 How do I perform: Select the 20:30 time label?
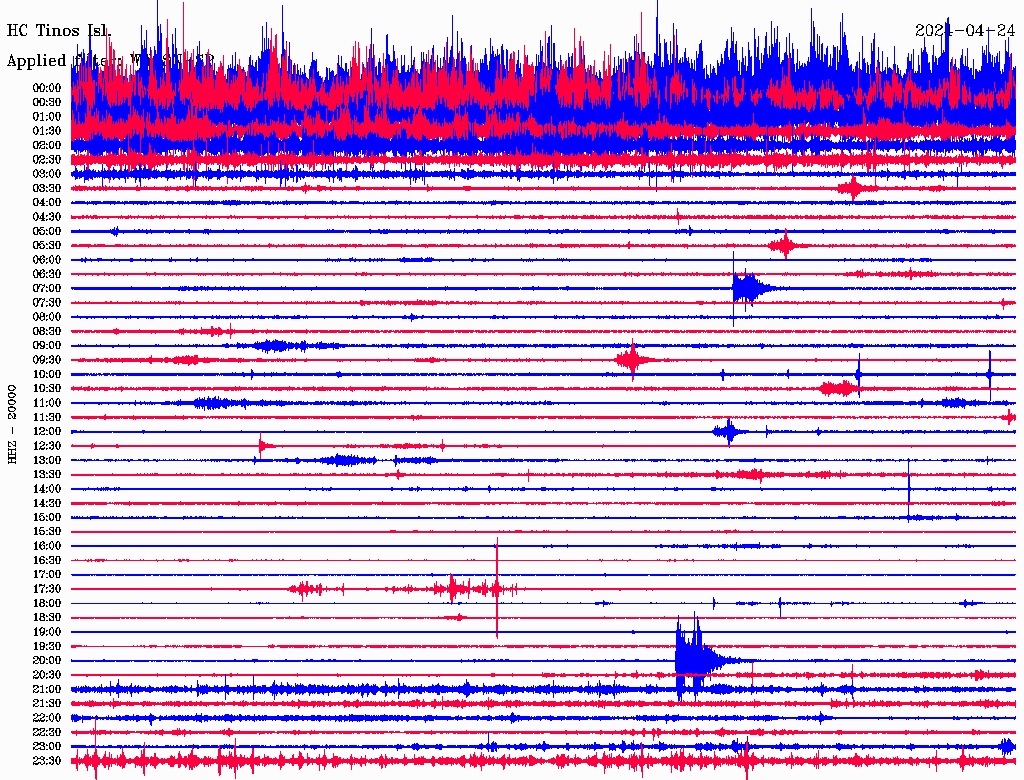click(x=47, y=675)
